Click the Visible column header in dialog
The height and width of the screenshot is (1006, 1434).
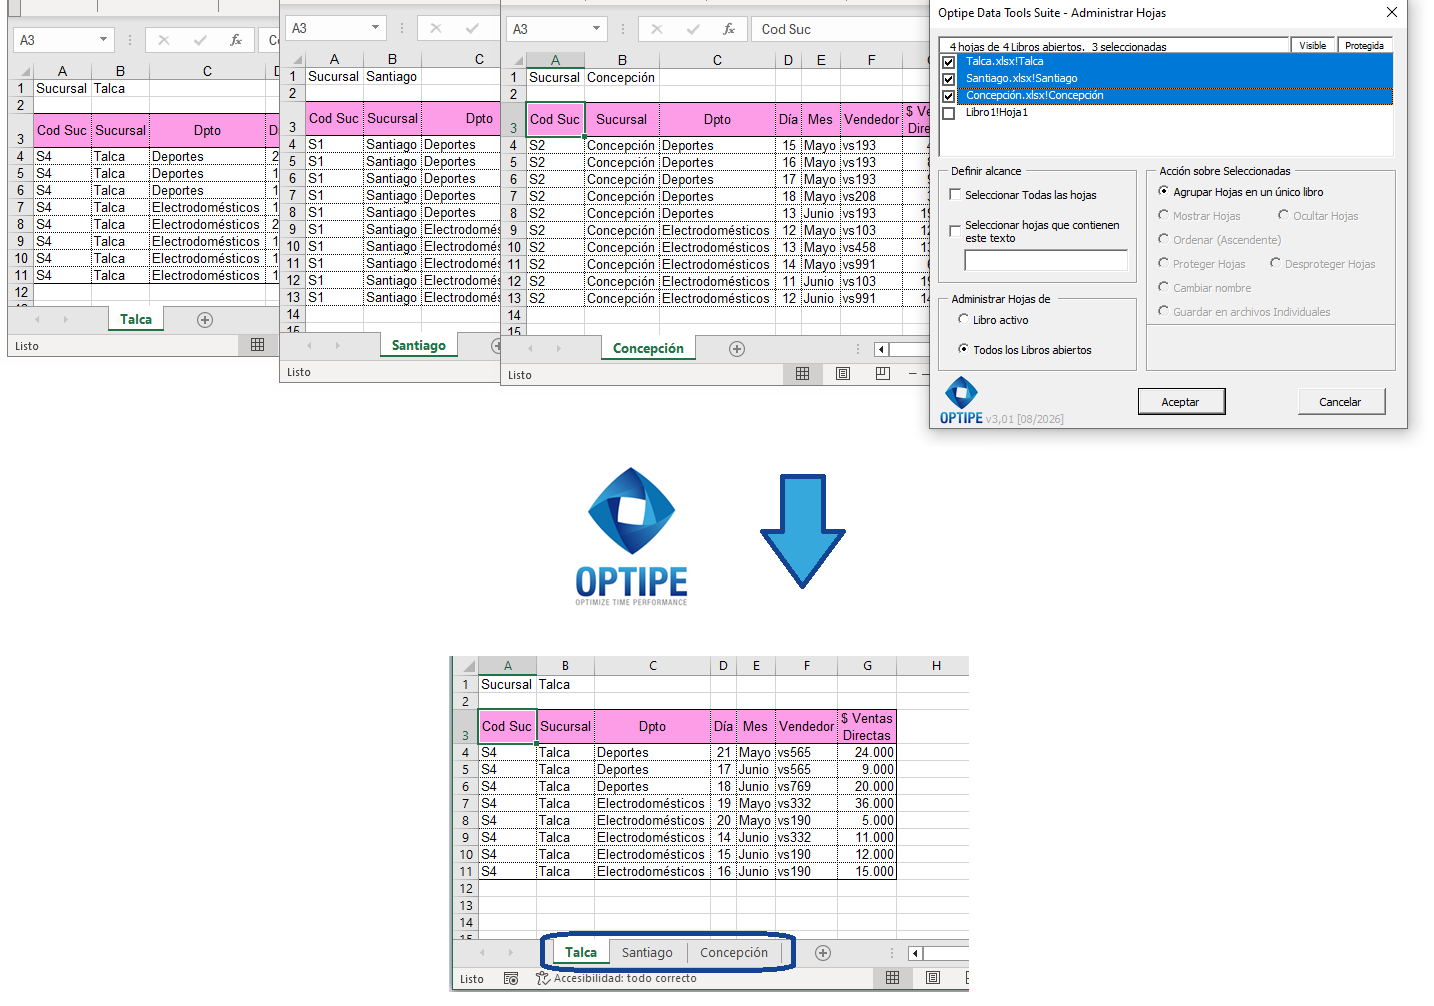(1313, 46)
